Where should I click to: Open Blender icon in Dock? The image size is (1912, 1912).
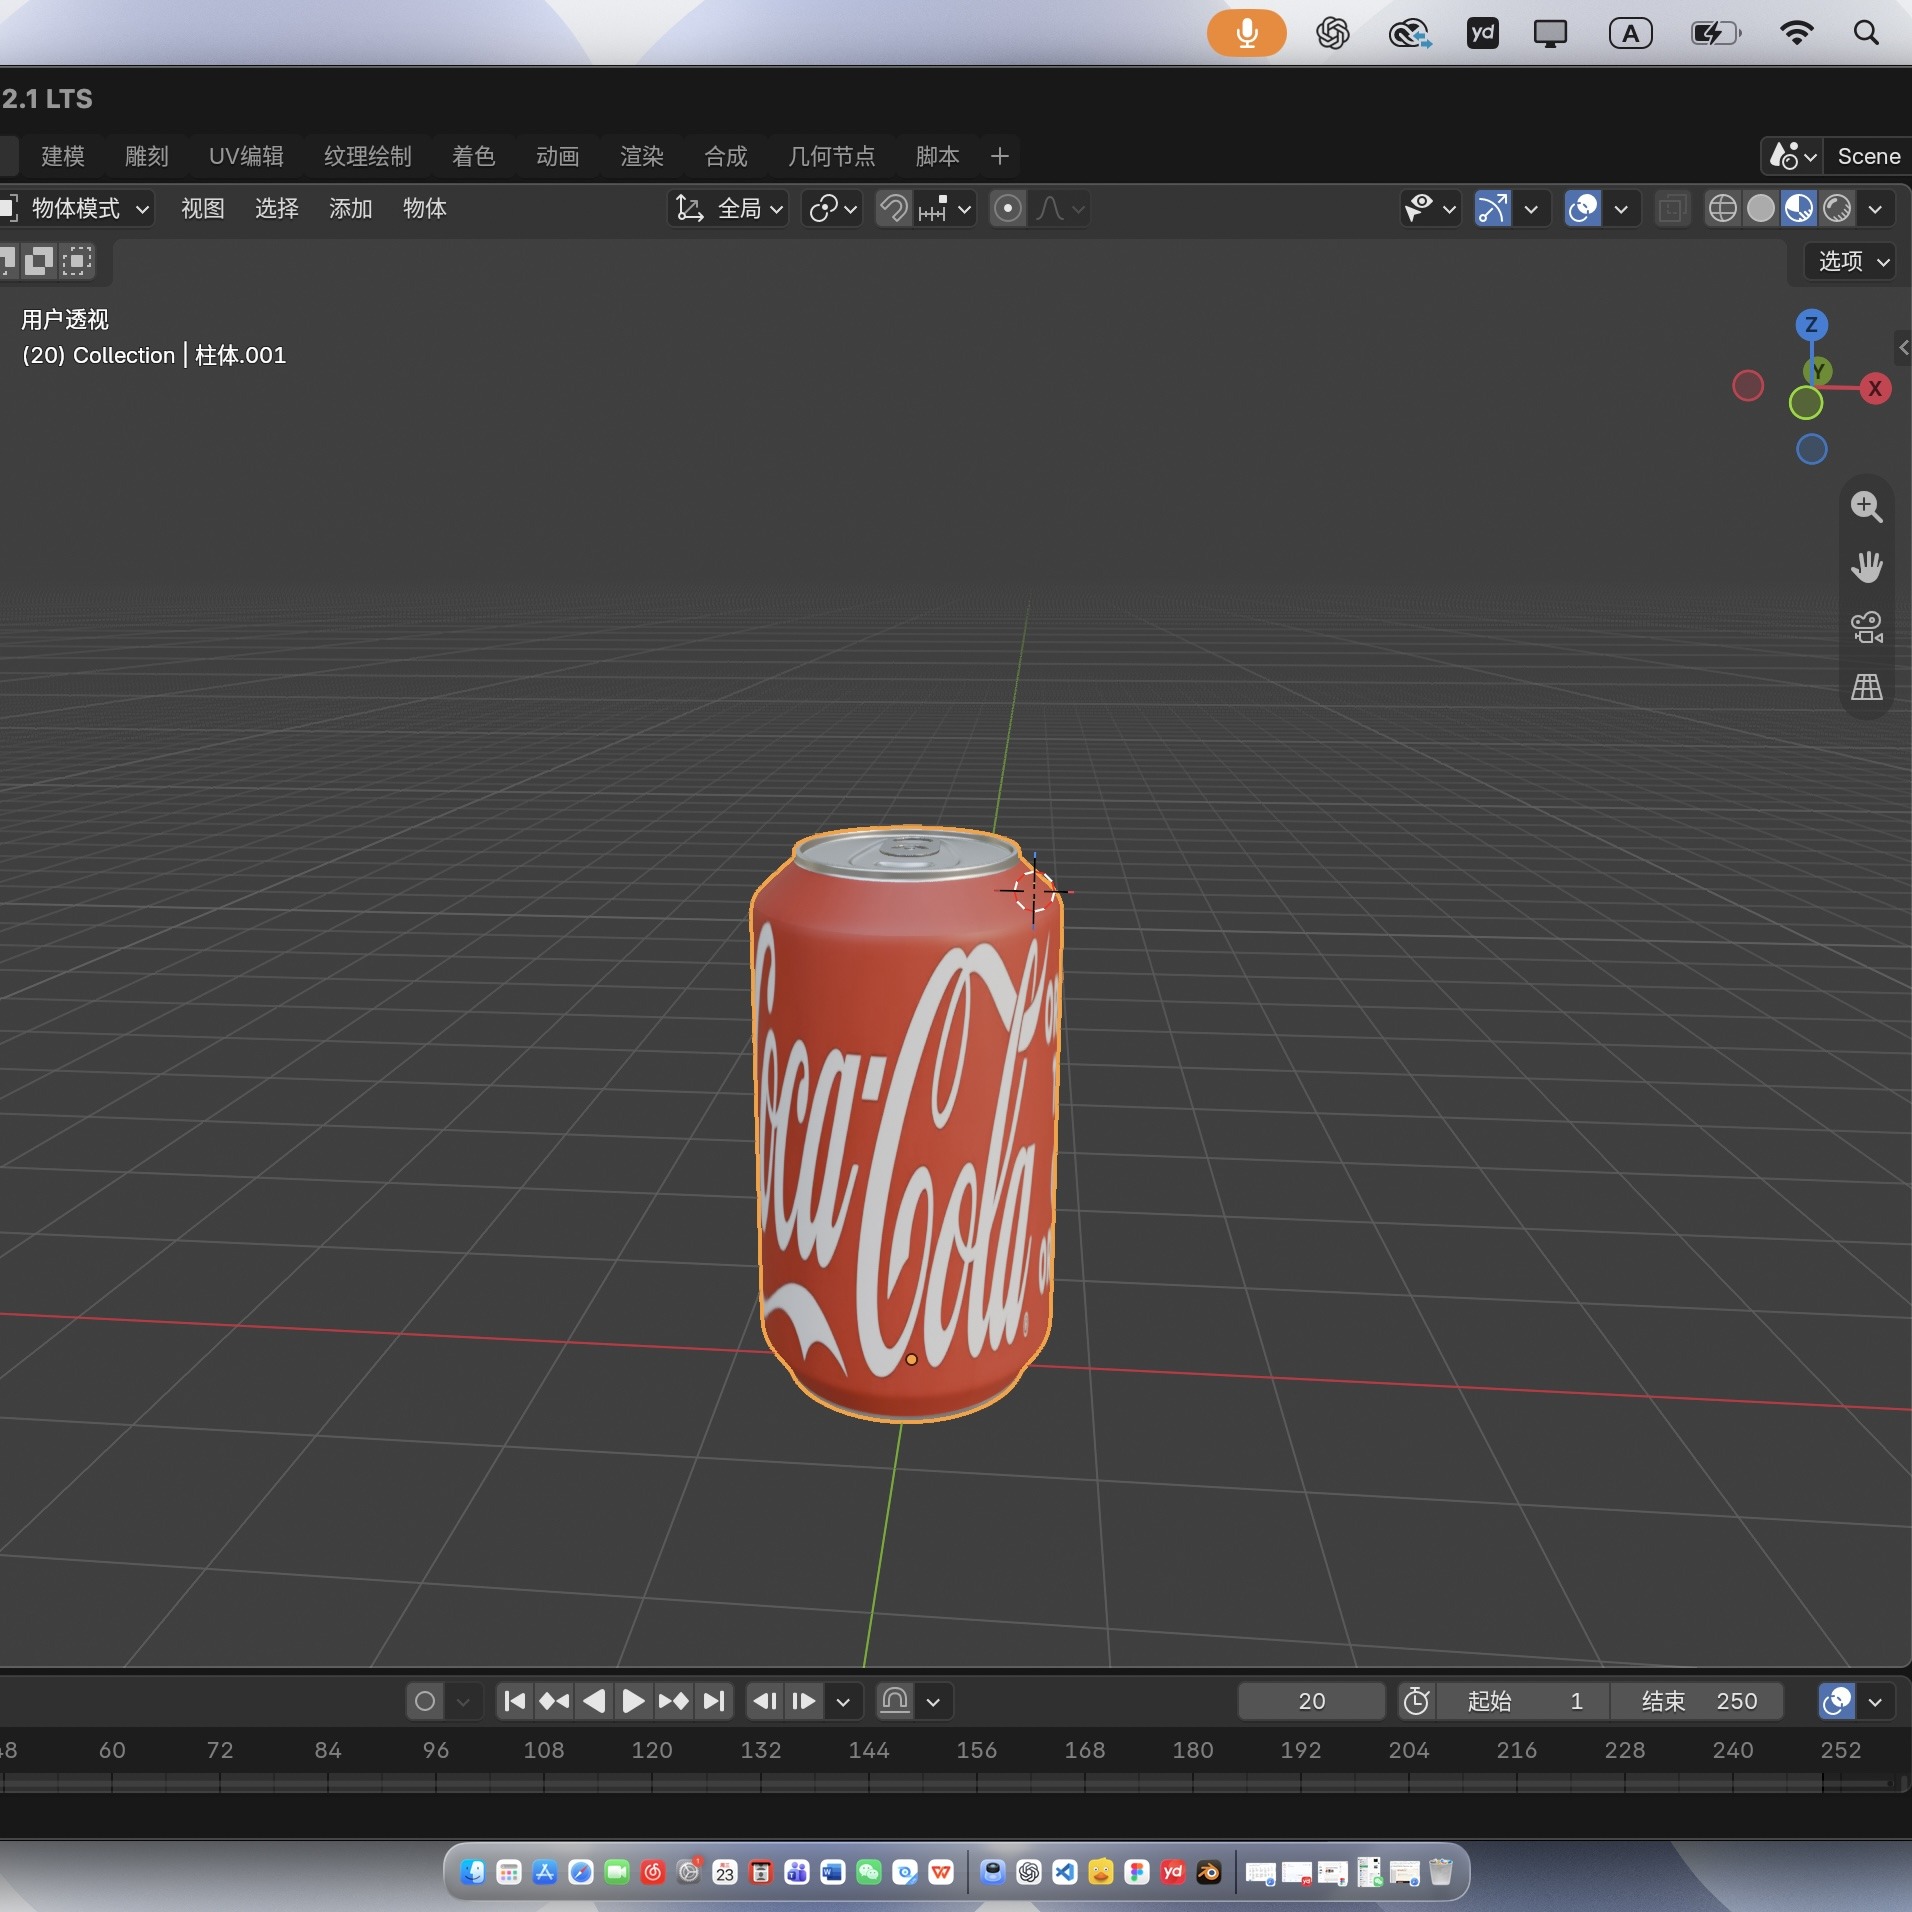pyautogui.click(x=1209, y=1872)
